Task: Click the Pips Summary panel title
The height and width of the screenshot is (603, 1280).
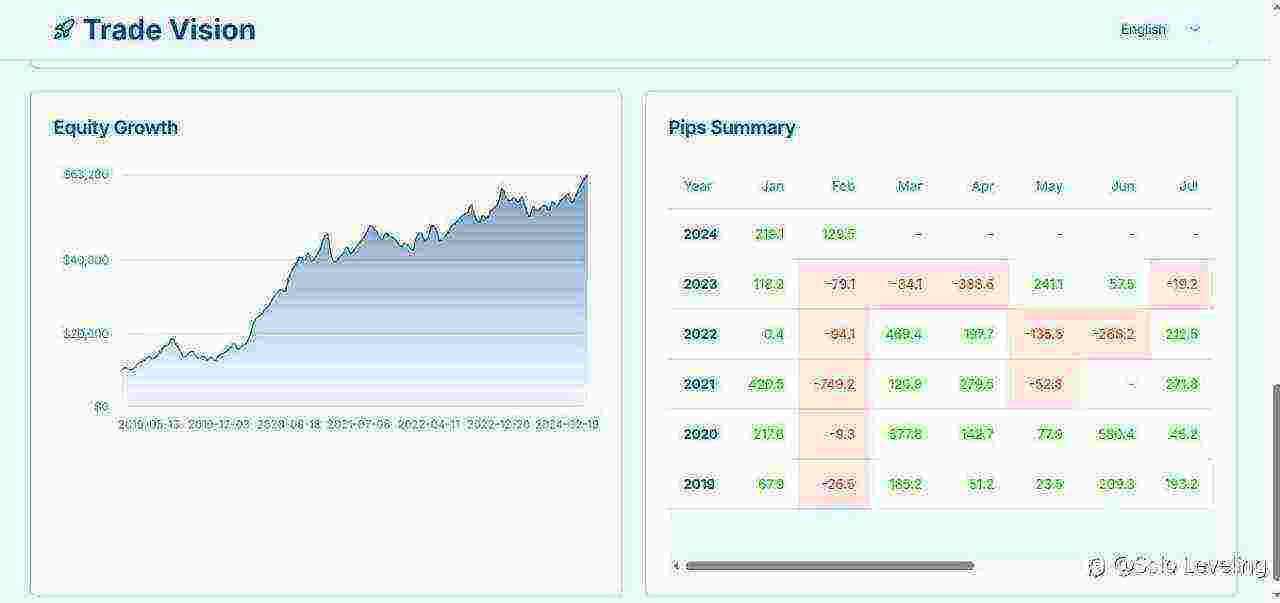Action: [x=732, y=127]
